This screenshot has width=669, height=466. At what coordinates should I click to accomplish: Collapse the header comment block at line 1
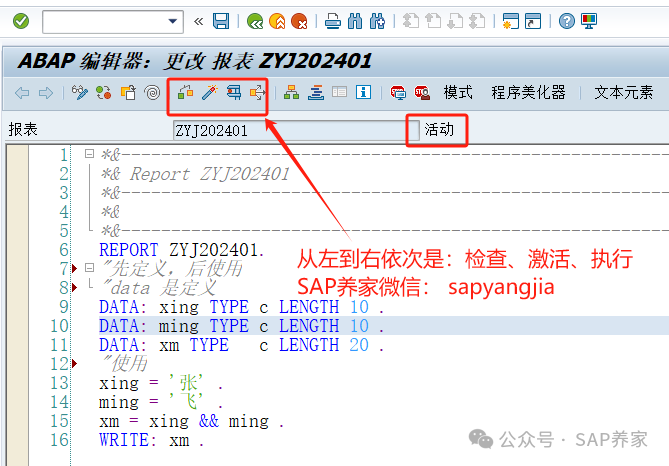point(89,153)
